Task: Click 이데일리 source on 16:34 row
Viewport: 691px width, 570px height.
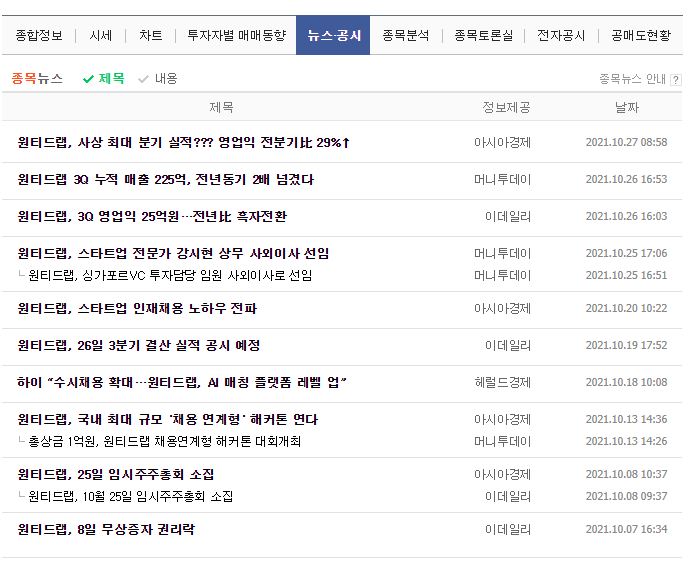Action: click(x=508, y=529)
